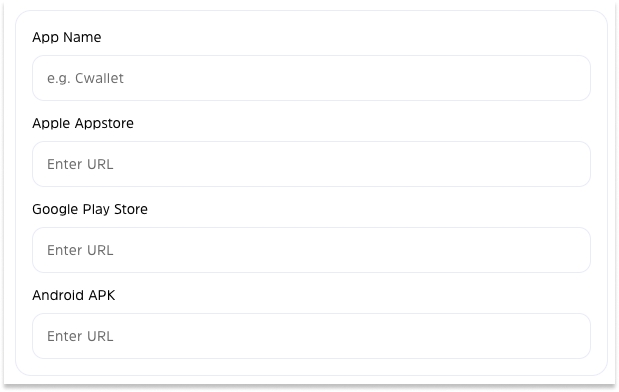Select the Google Play Store URL field
This screenshot has width=619, height=392.
click(x=311, y=250)
